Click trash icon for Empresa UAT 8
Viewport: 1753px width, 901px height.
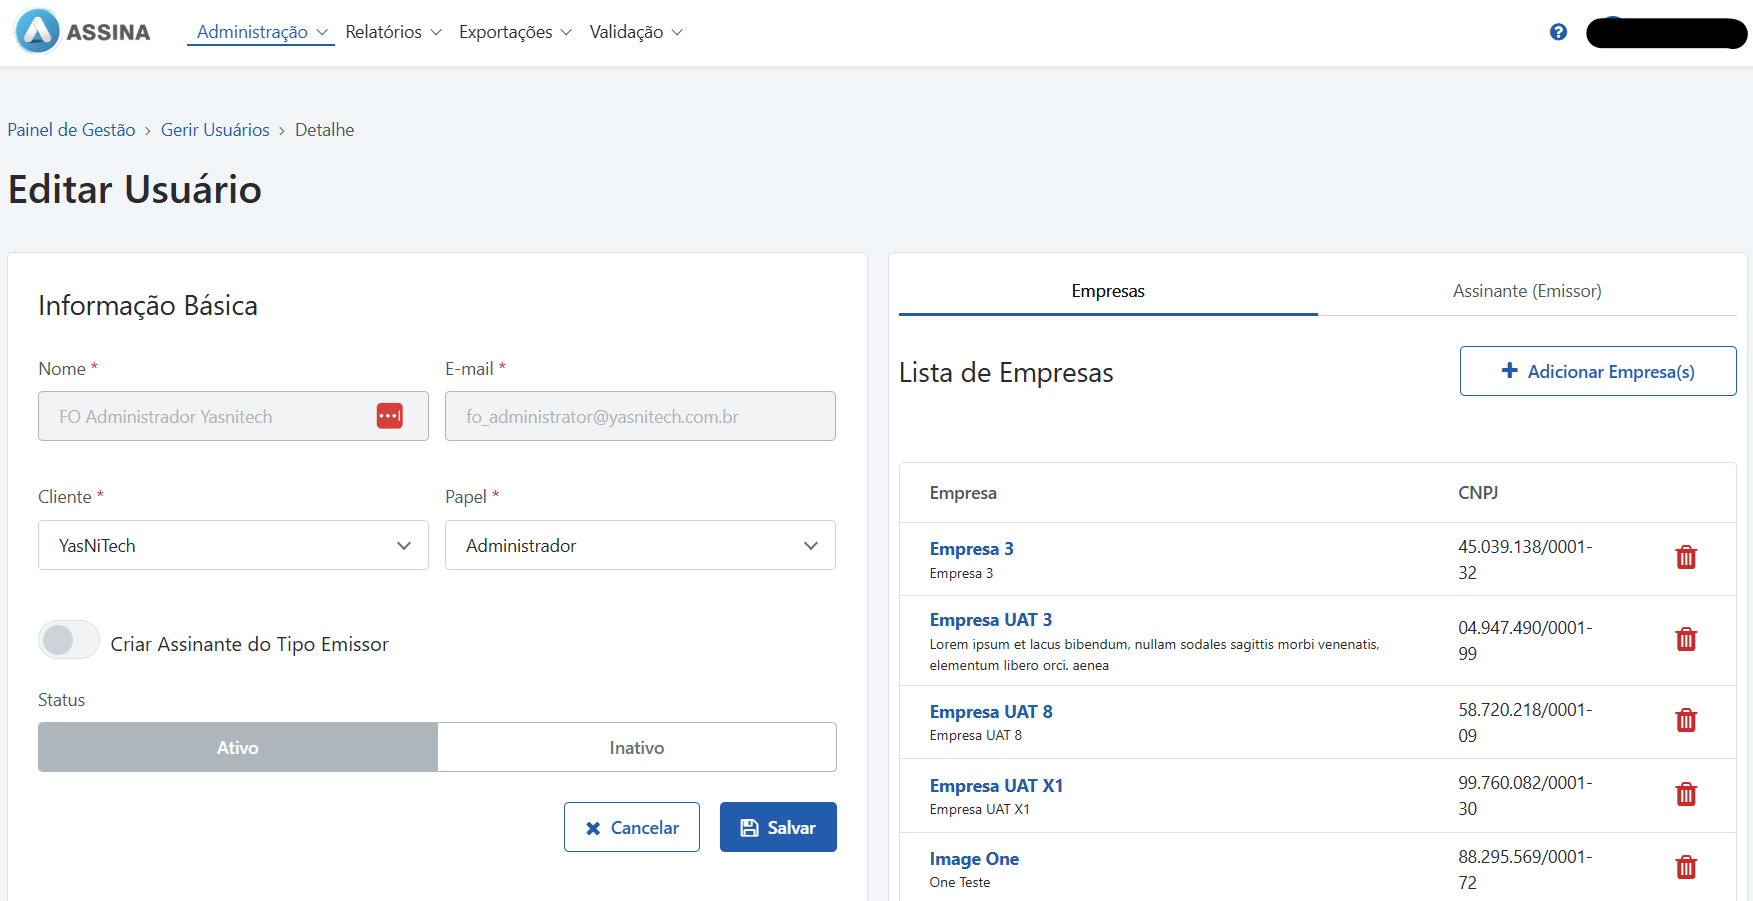point(1686,720)
